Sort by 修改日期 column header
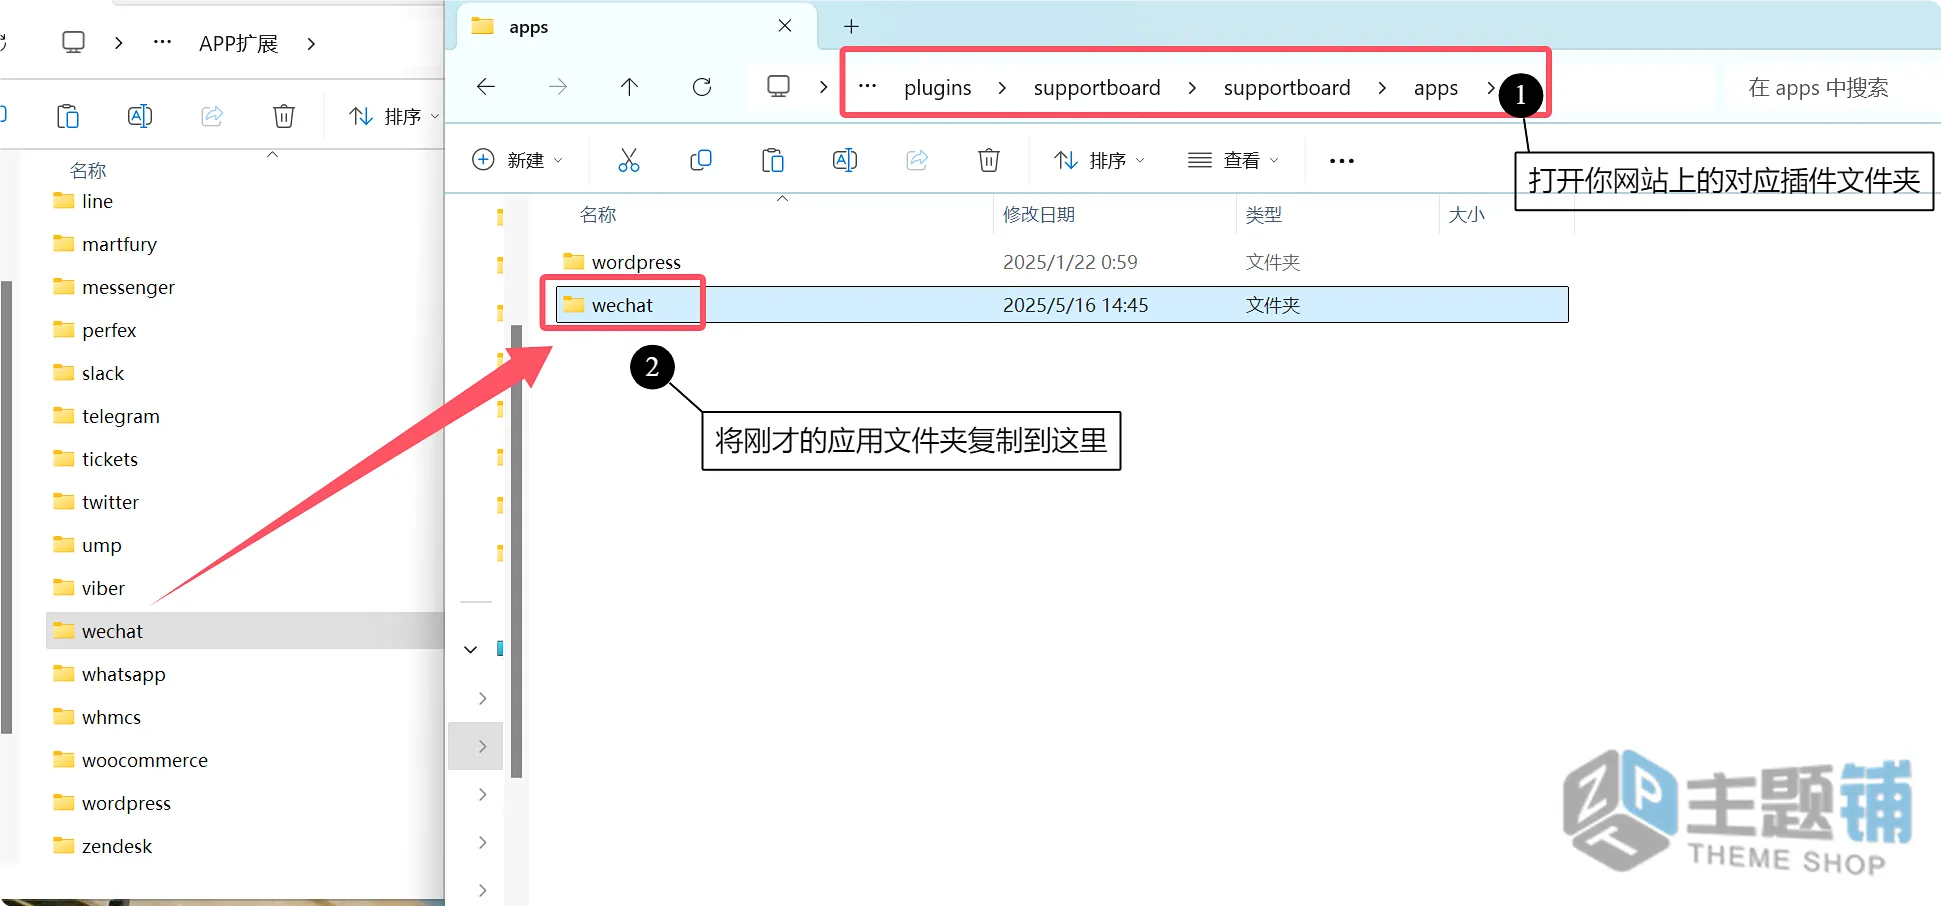This screenshot has height=906, width=1941. coord(1038,214)
